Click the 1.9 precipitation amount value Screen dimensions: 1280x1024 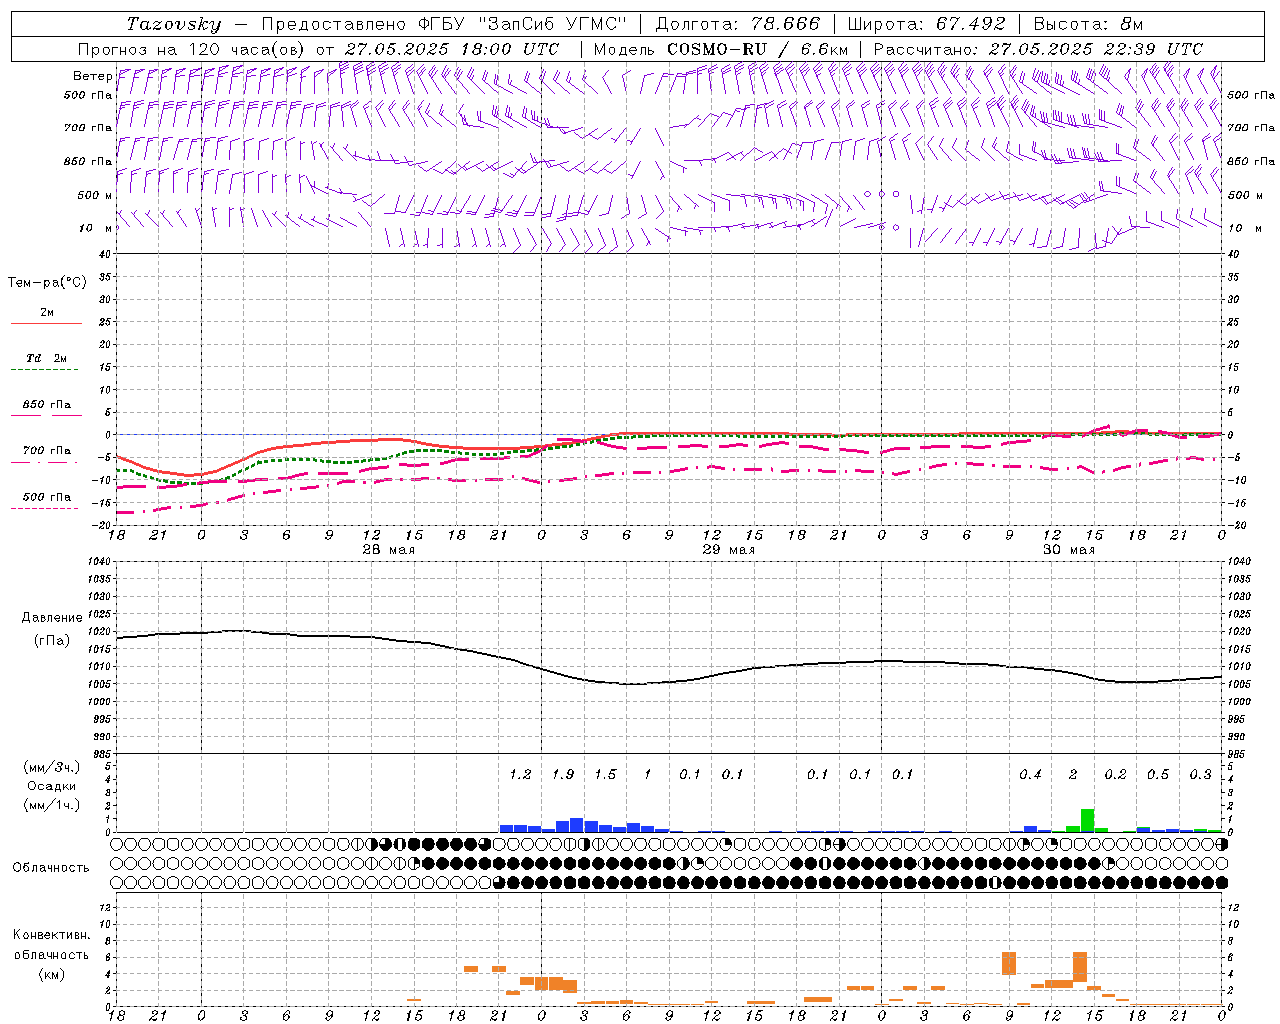(x=563, y=774)
